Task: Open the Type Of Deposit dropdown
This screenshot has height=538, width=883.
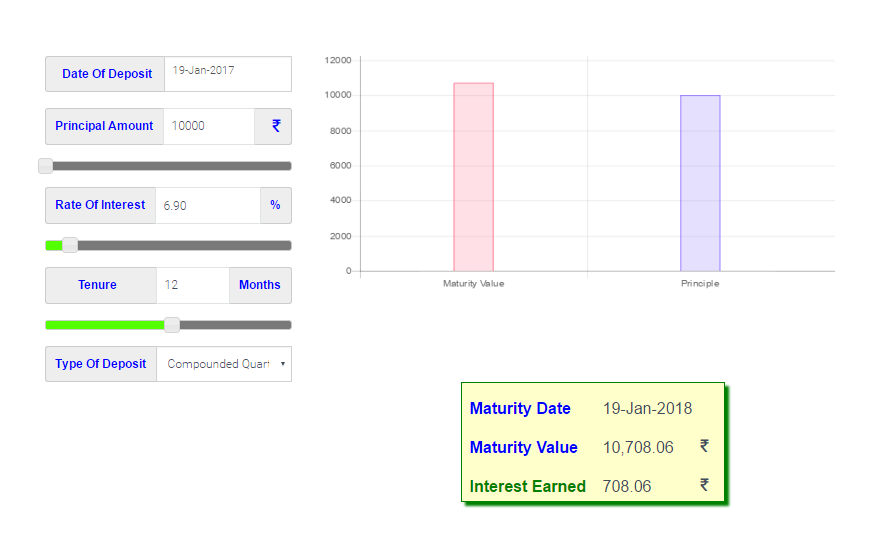Action: (x=224, y=364)
